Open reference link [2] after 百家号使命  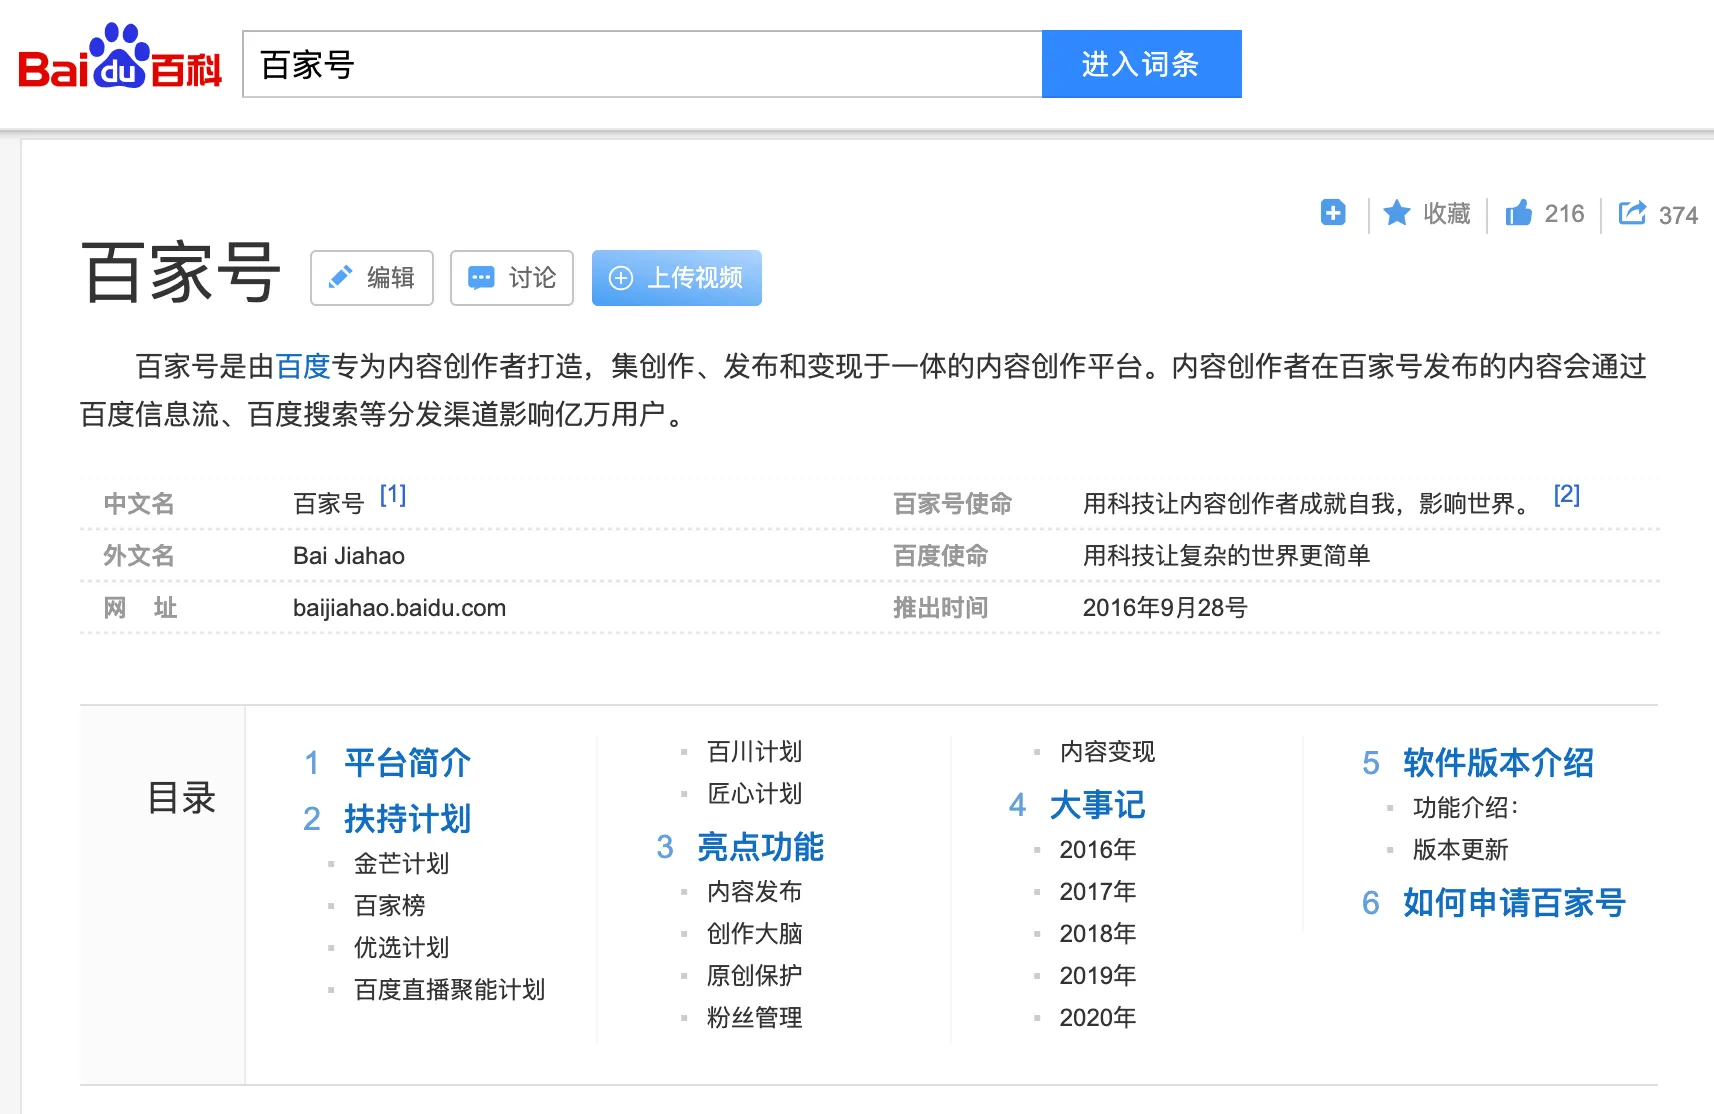pyautogui.click(x=1566, y=495)
